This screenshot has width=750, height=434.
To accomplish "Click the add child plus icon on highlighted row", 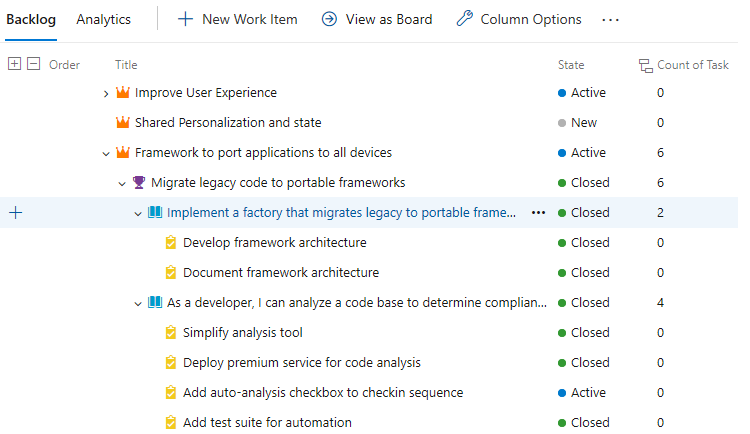I will tap(16, 212).
